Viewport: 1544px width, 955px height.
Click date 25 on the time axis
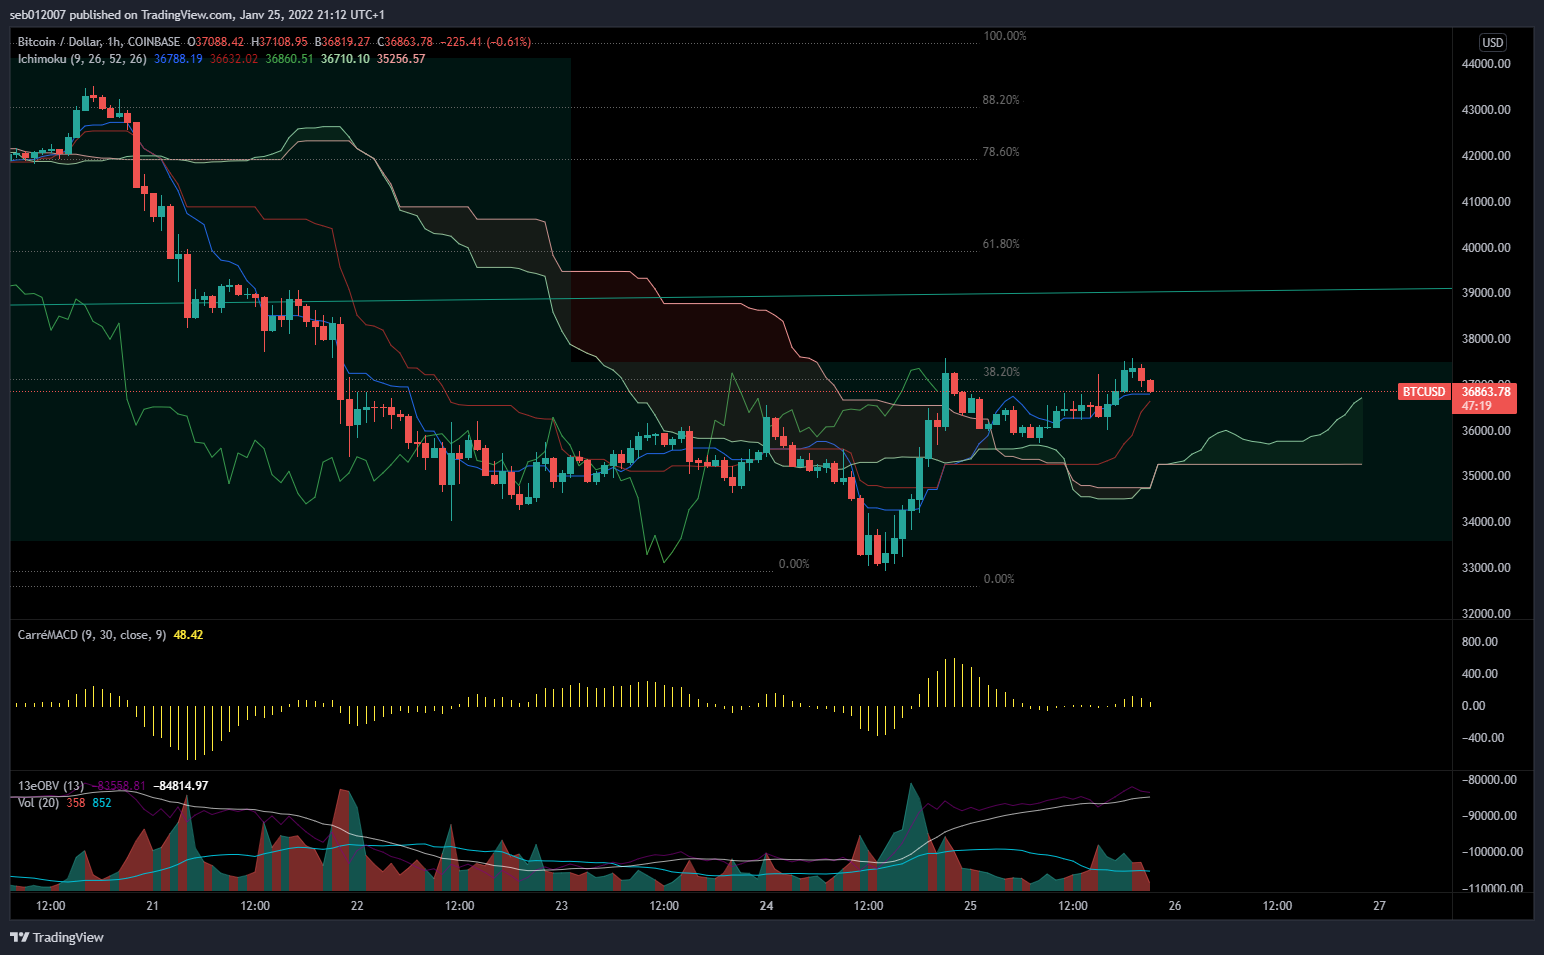click(x=970, y=906)
